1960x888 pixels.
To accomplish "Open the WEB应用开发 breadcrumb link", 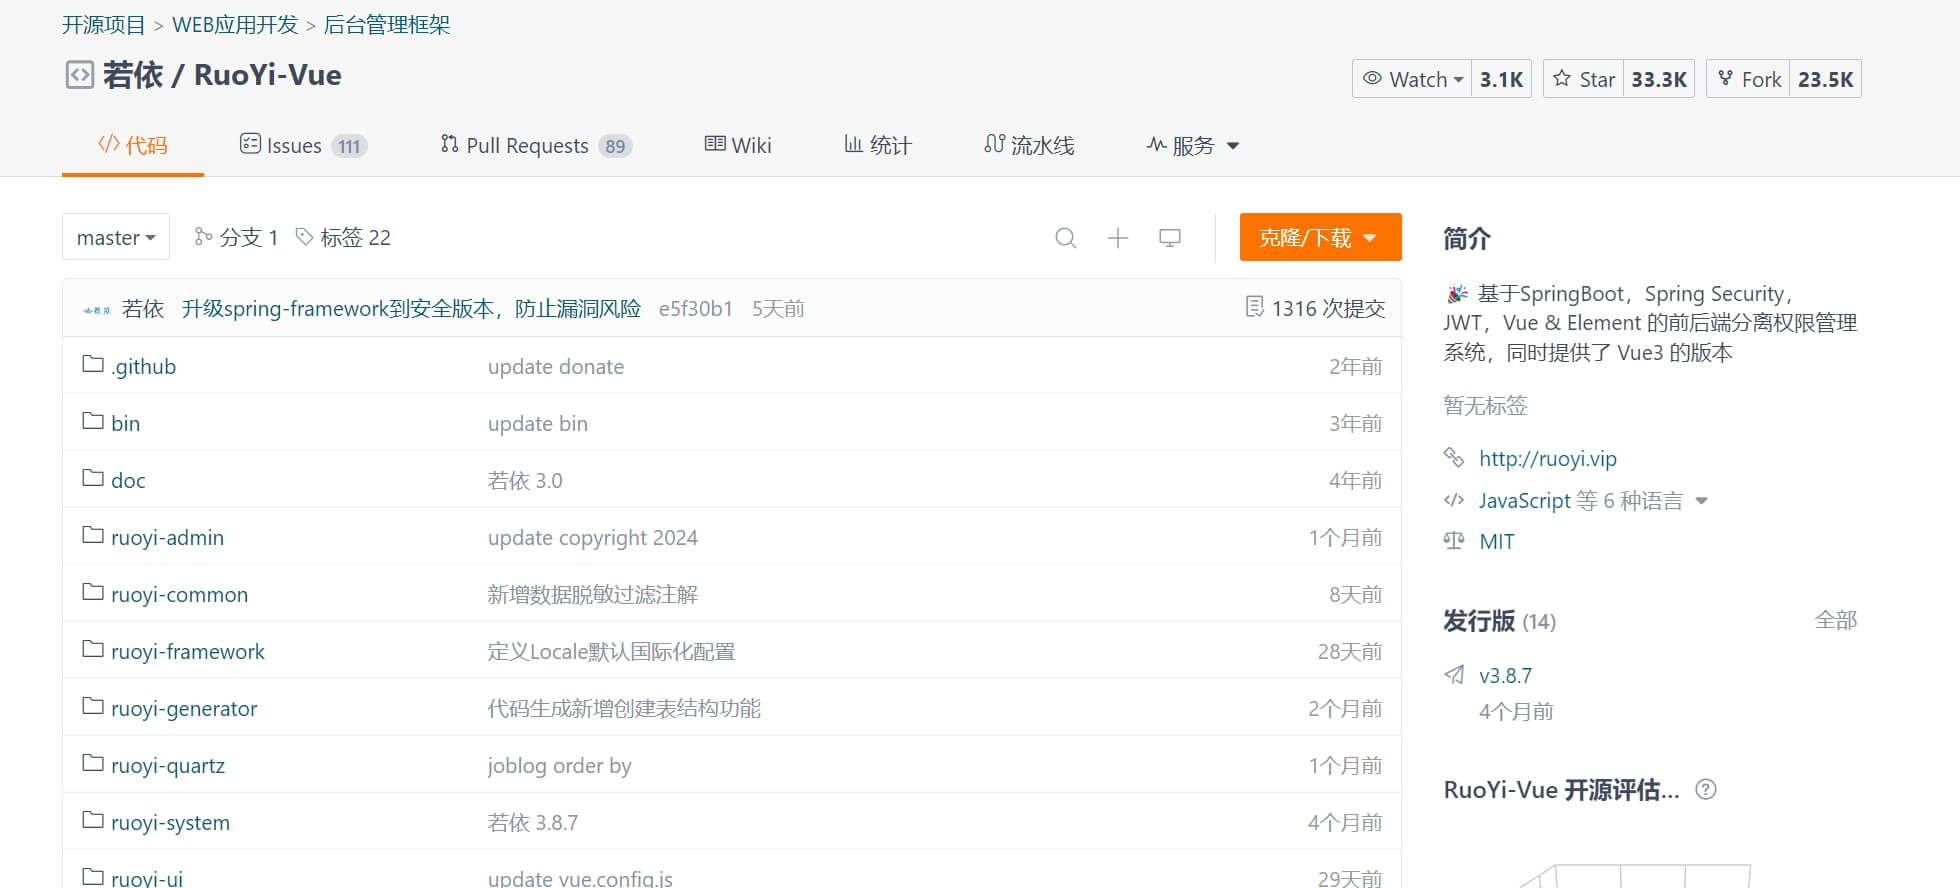I will click(235, 25).
